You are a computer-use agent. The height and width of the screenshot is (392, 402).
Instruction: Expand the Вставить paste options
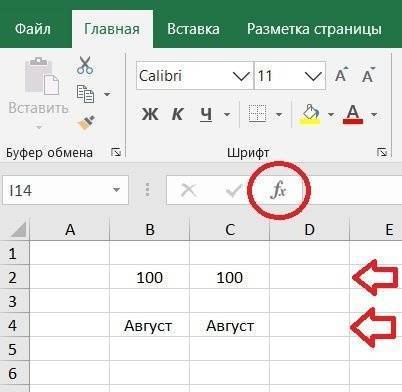click(39, 128)
